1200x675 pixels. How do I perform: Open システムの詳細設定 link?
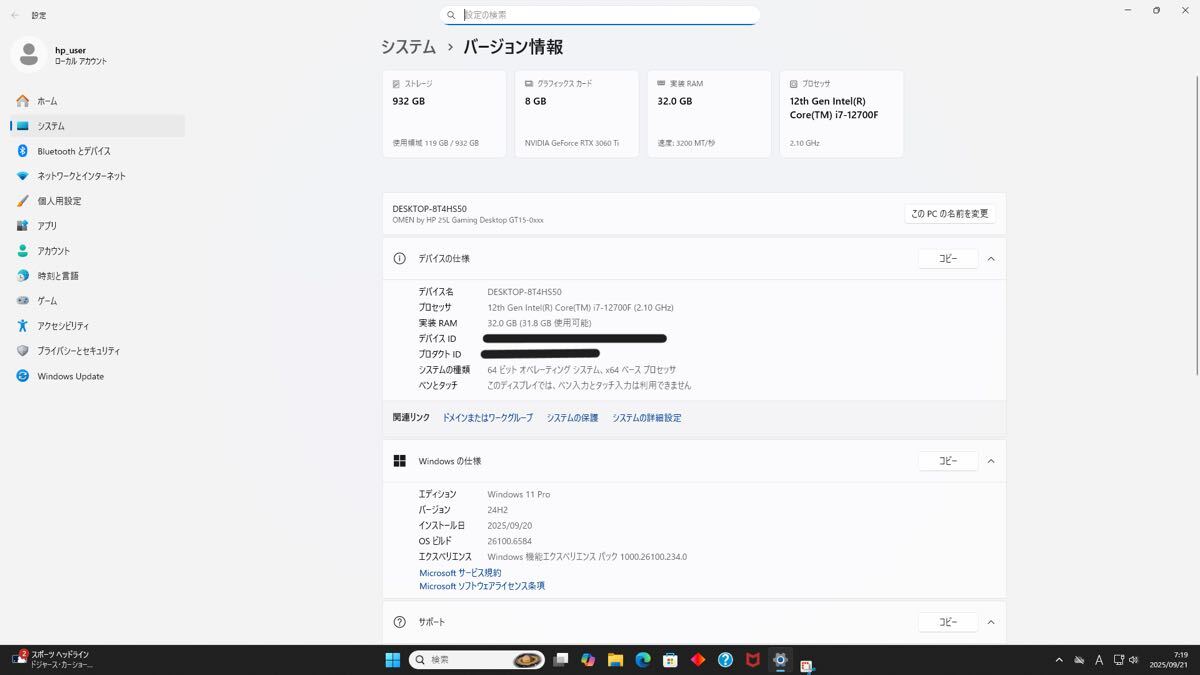647,418
